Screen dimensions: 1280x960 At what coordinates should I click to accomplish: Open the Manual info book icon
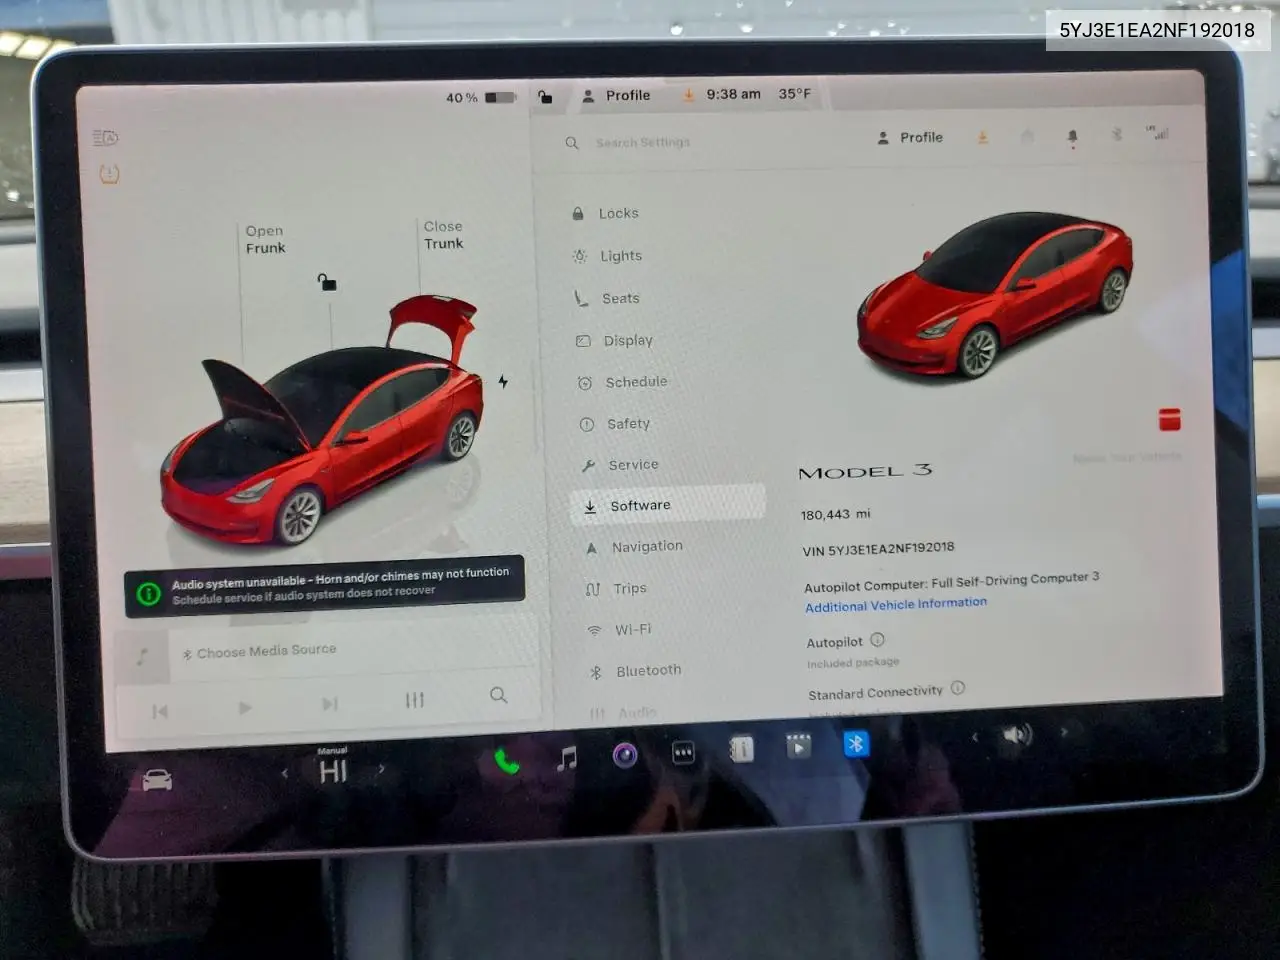point(741,749)
